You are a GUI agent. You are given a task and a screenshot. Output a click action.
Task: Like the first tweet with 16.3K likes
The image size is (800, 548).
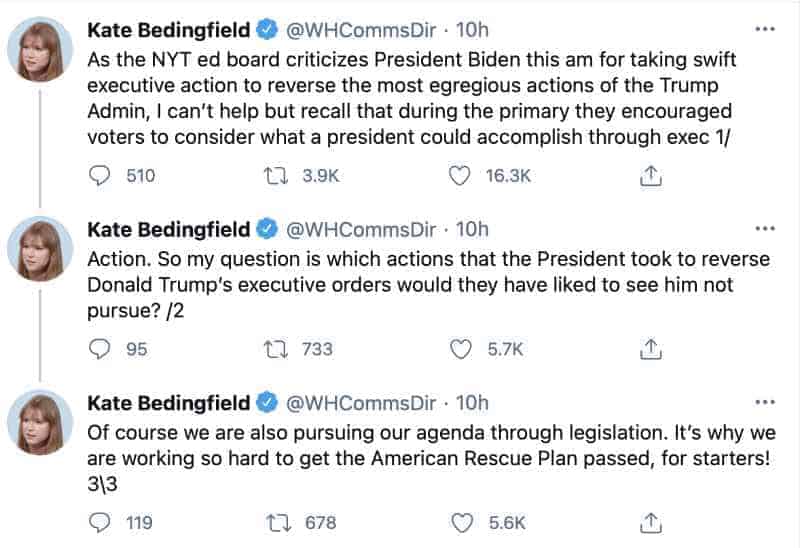tap(459, 176)
